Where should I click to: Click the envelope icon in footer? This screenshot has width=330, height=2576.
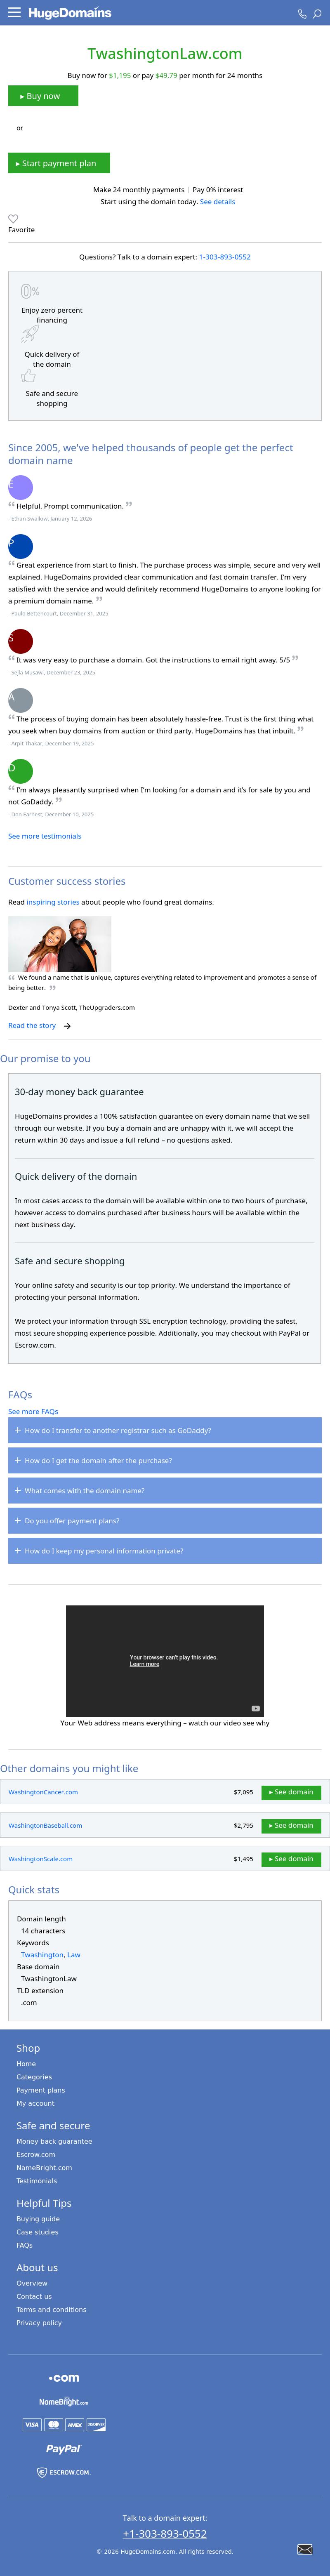click(x=305, y=2549)
